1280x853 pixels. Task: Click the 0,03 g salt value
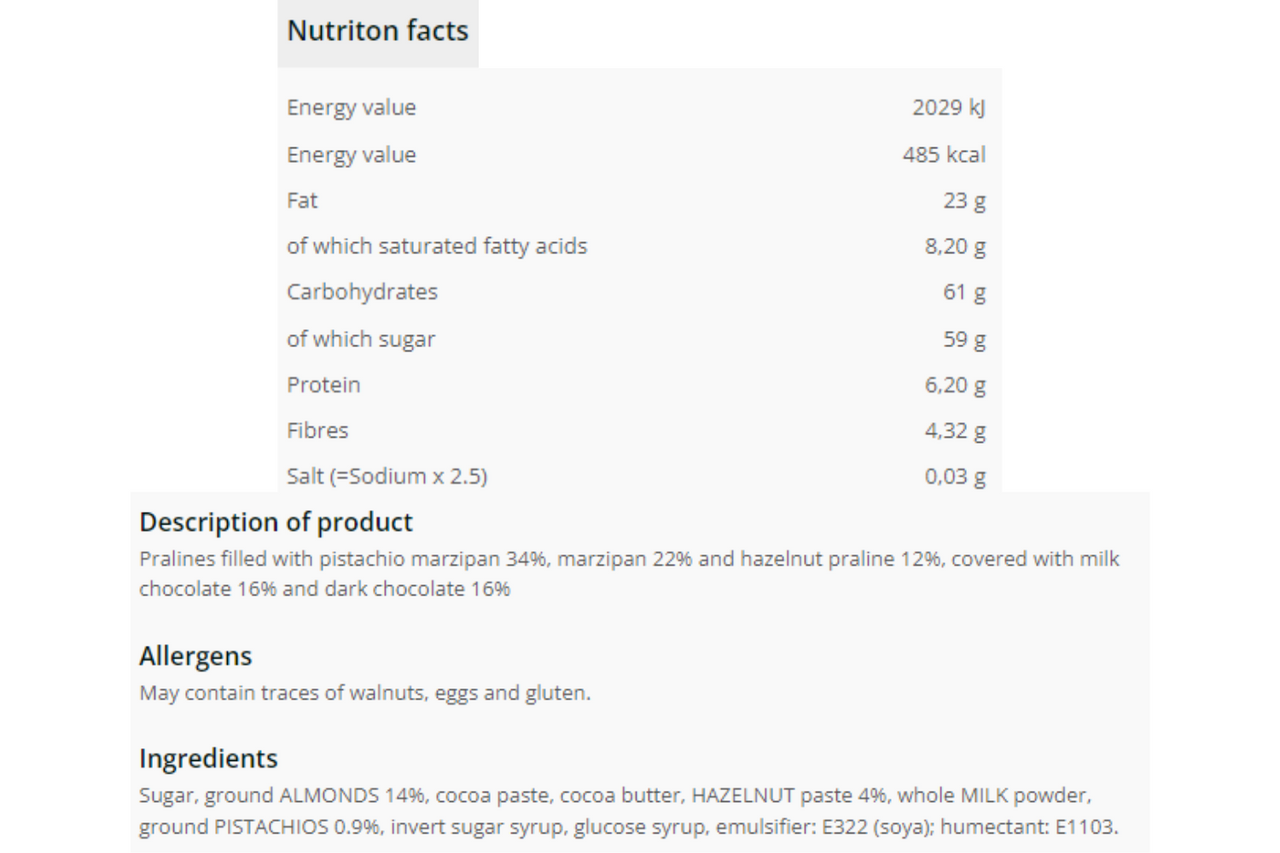click(x=955, y=477)
